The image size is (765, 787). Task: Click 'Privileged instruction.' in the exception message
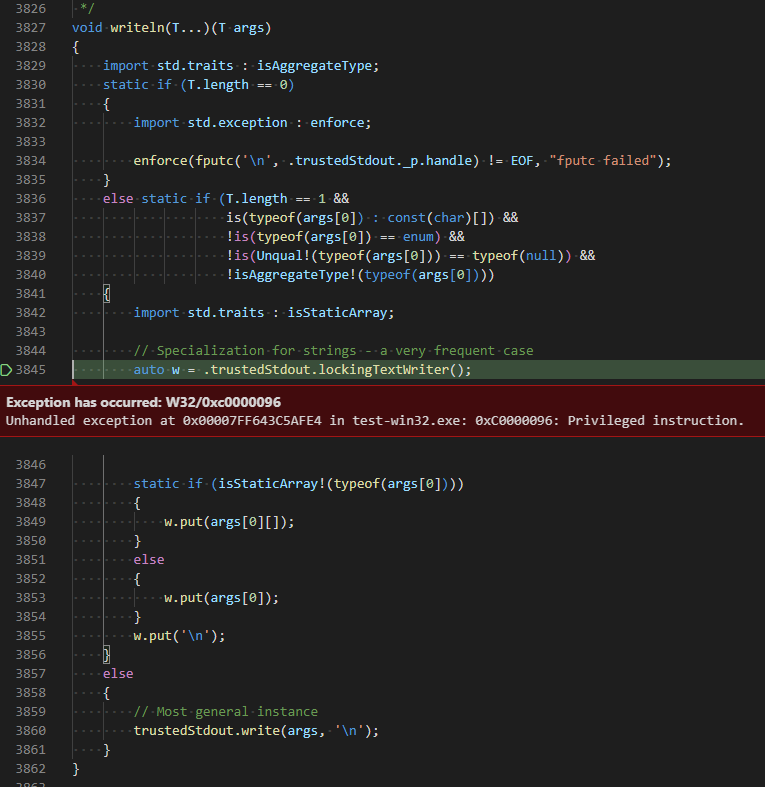click(x=656, y=421)
